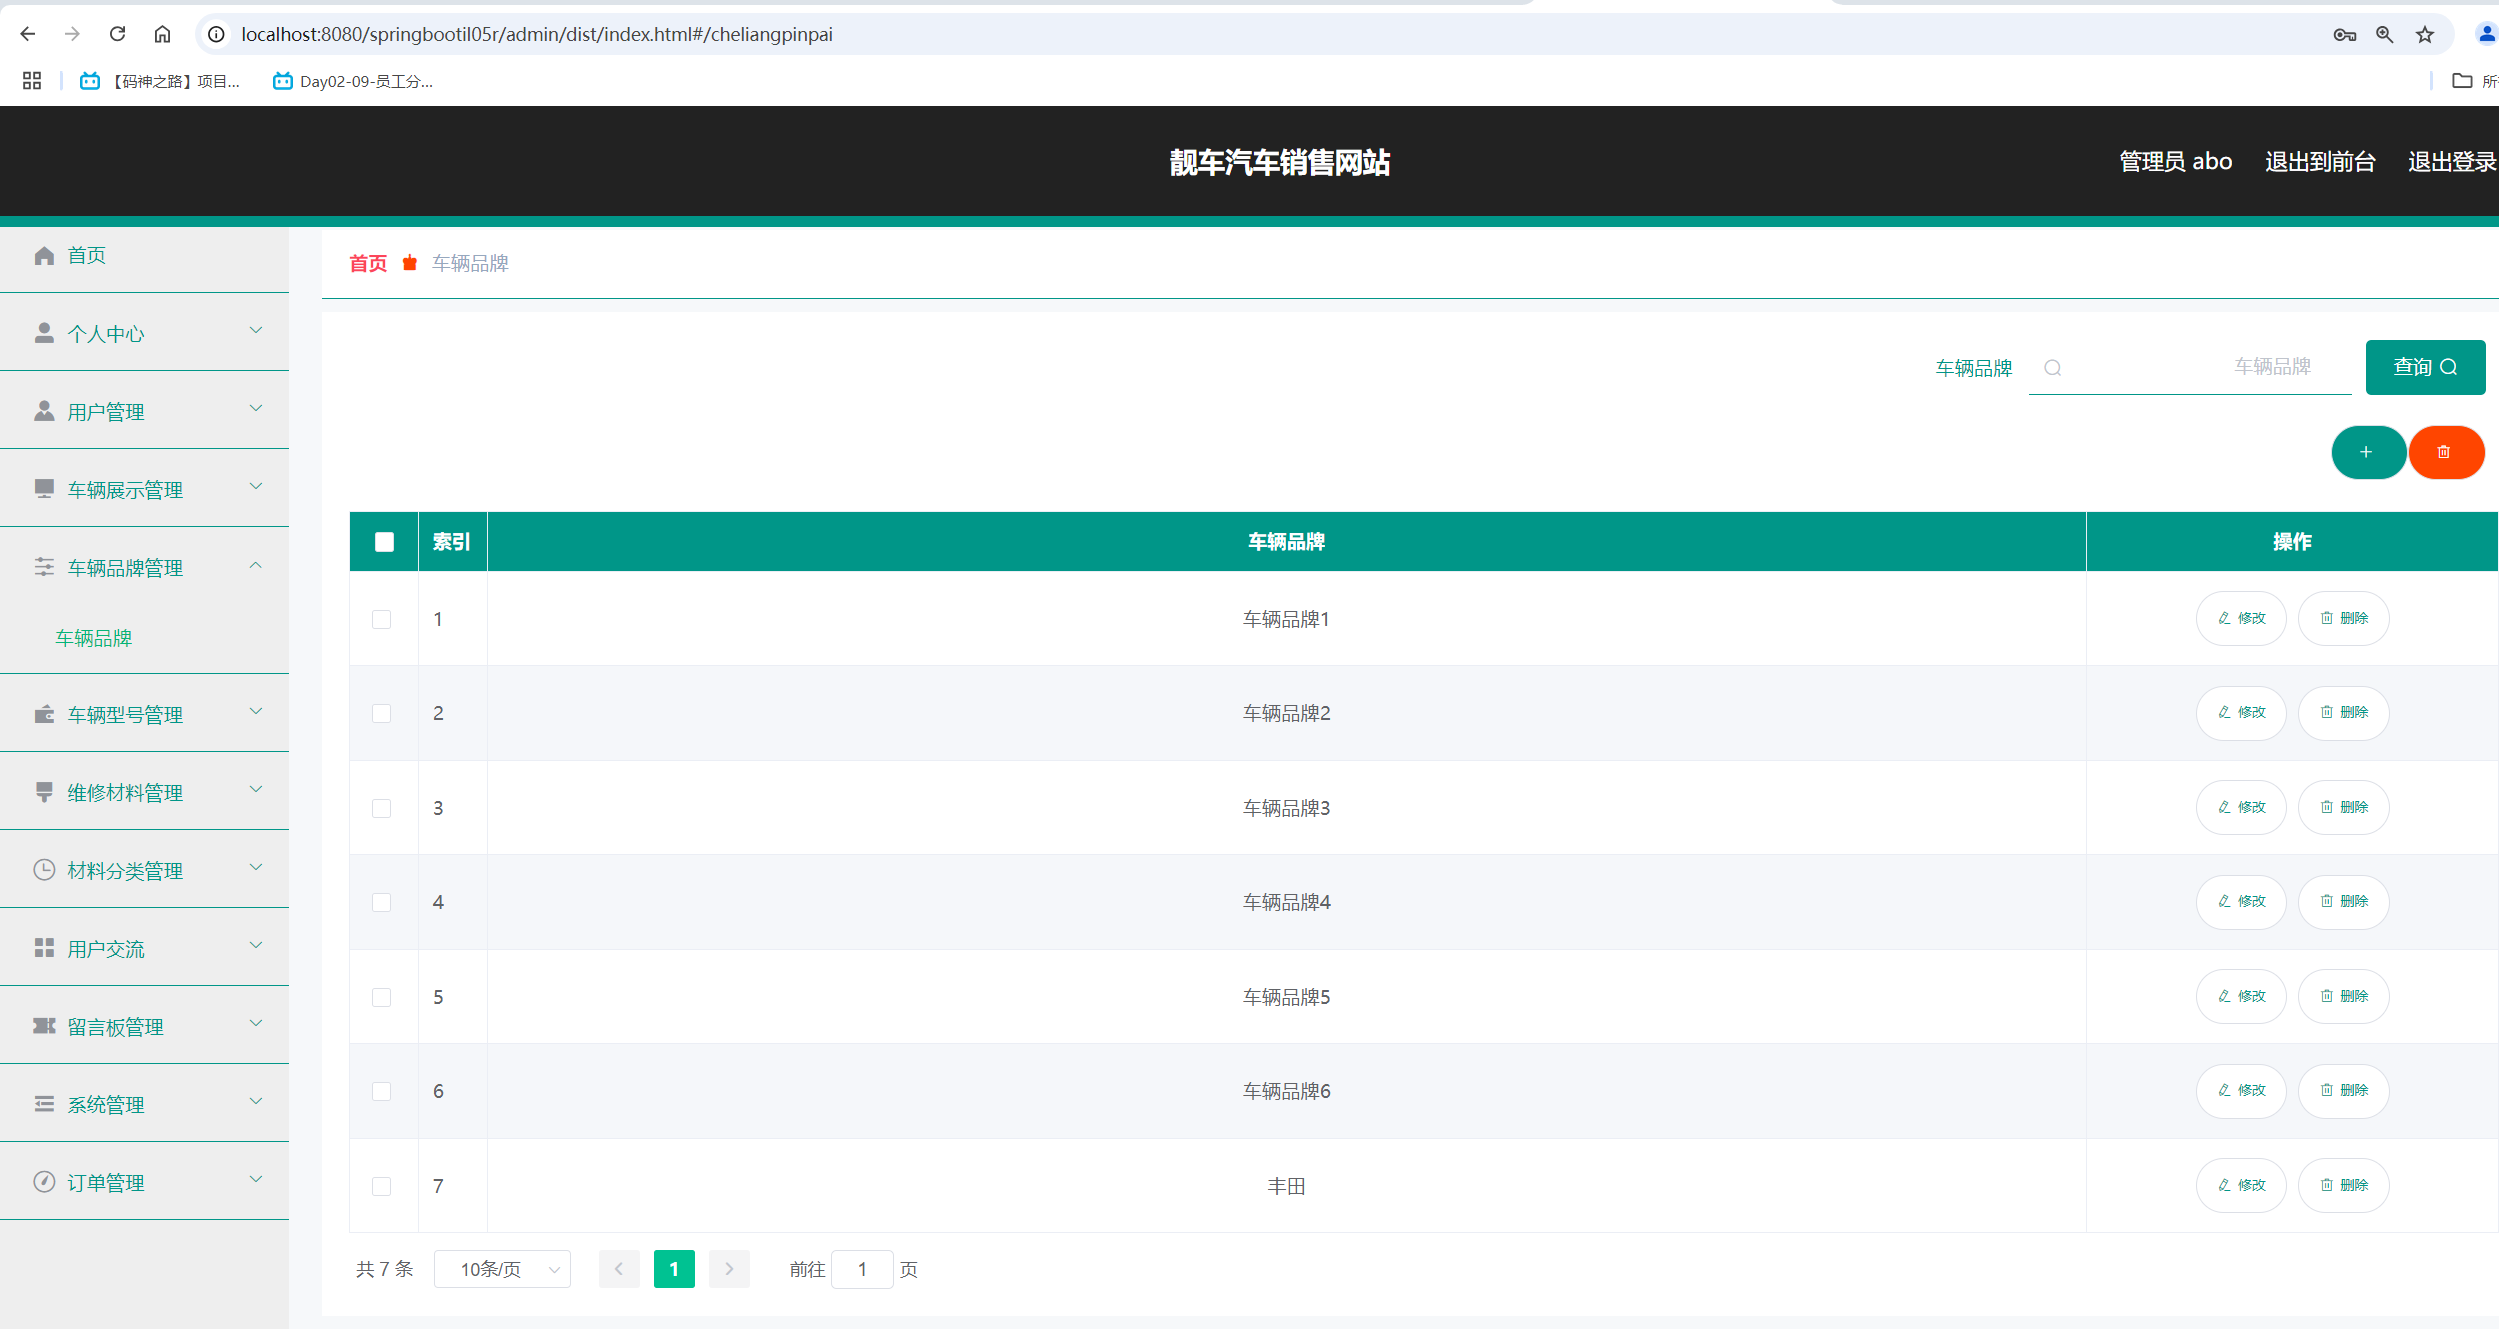The height and width of the screenshot is (1329, 2499).
Task: Click the browser home icon
Action: pyautogui.click(x=162, y=34)
